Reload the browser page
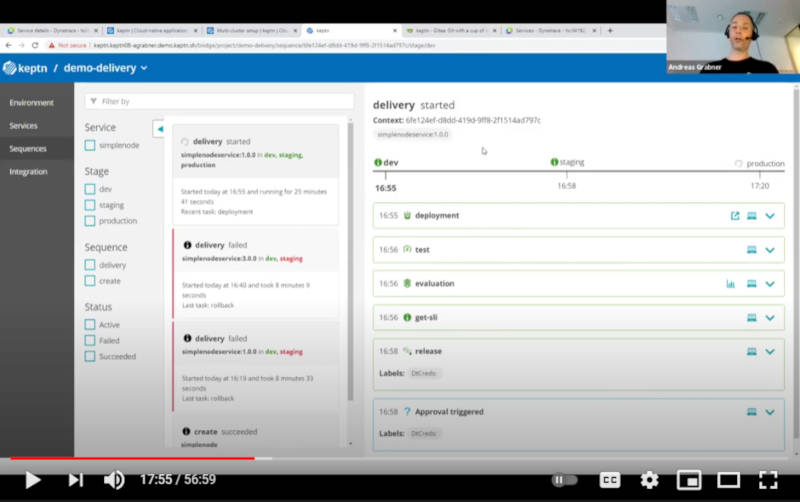This screenshot has height=502, width=800. (x=35, y=45)
